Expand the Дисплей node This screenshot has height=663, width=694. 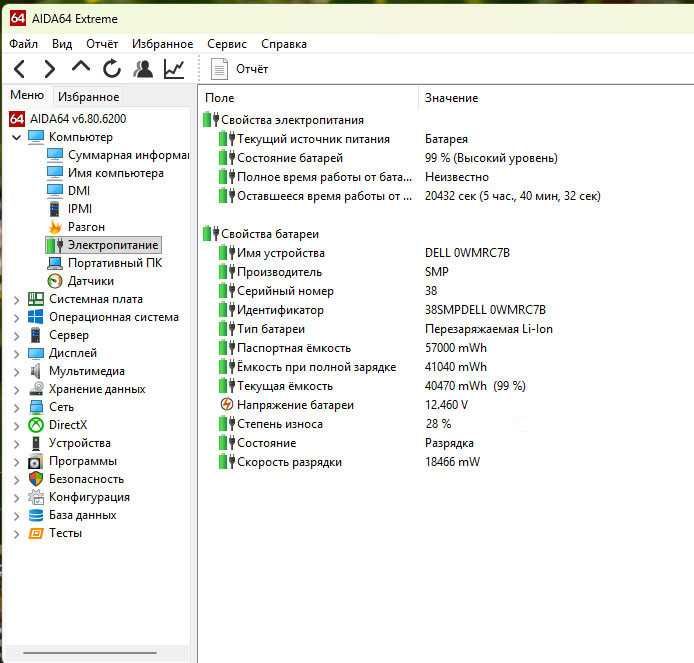(x=16, y=354)
